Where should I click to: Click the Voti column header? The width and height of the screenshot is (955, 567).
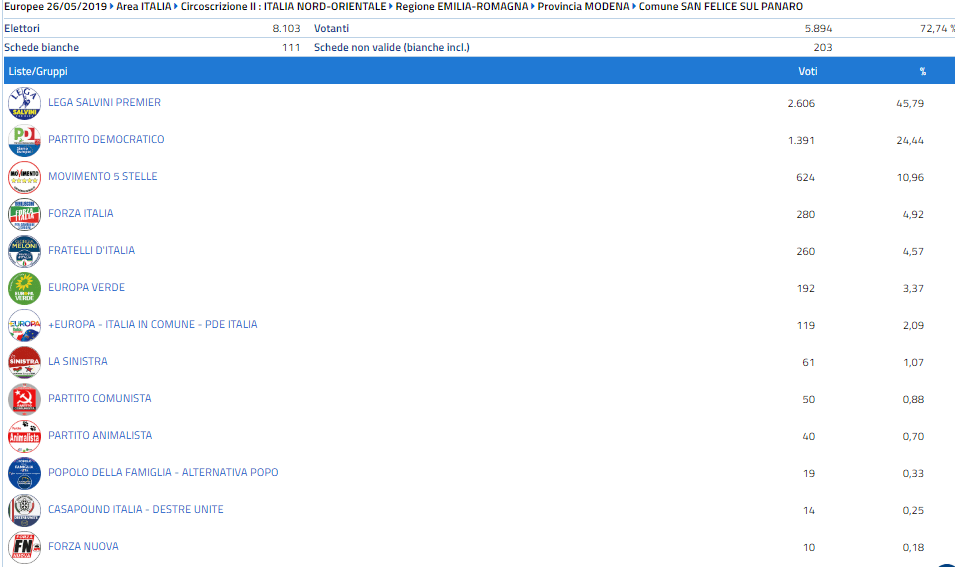[808, 71]
